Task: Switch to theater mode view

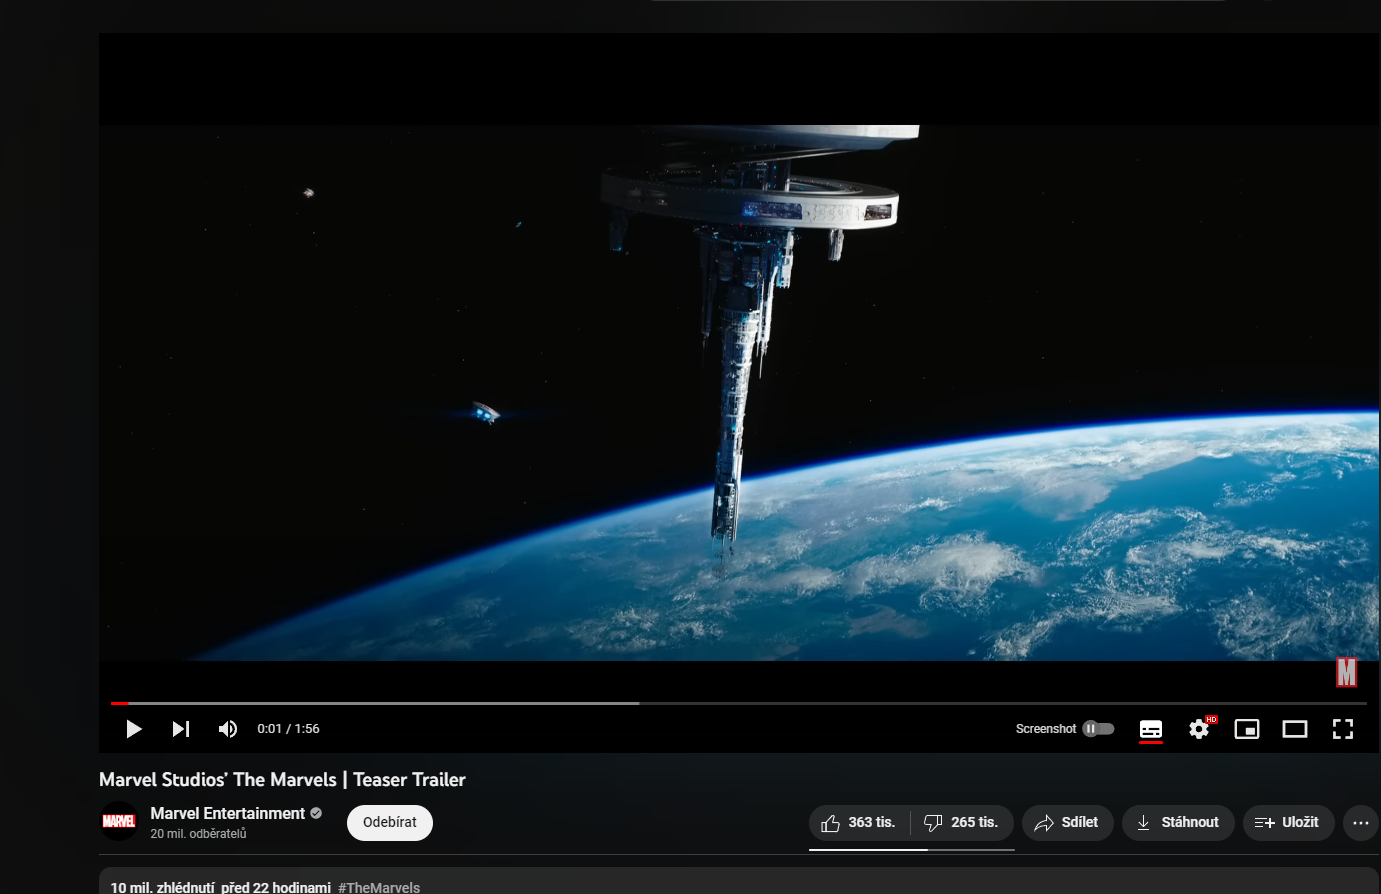Action: coord(1295,729)
